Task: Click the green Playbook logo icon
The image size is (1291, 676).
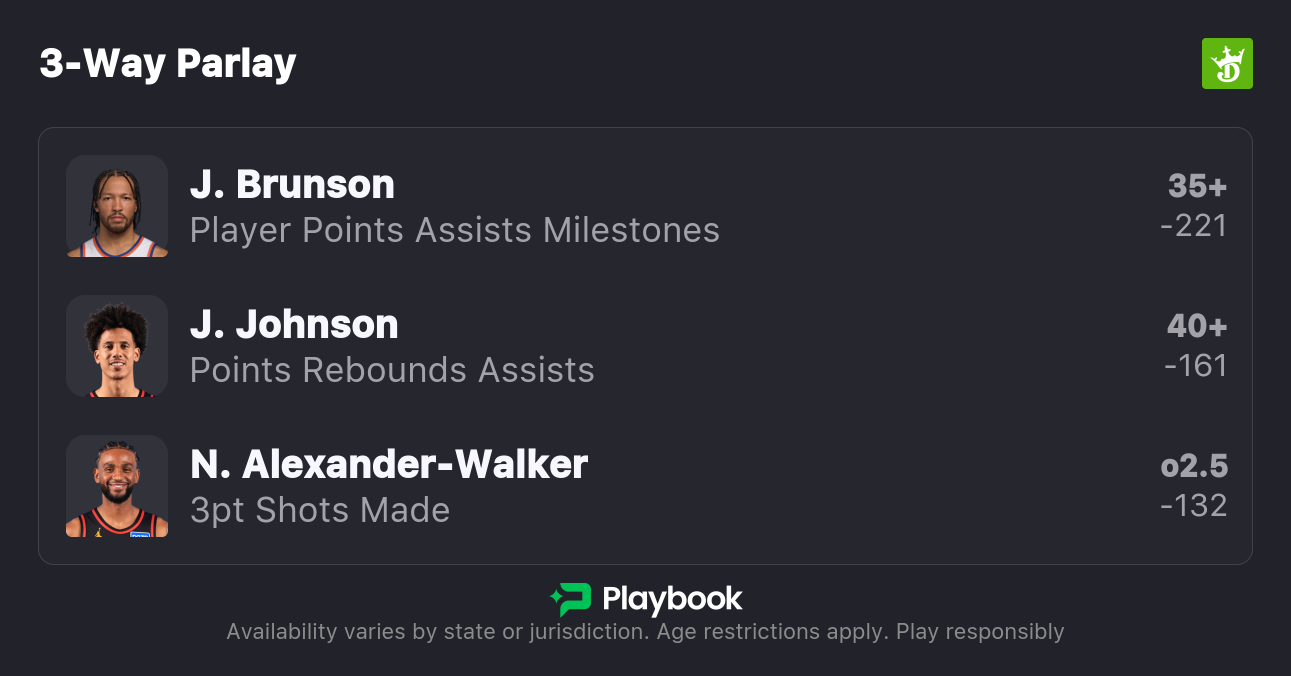Action: (x=571, y=599)
